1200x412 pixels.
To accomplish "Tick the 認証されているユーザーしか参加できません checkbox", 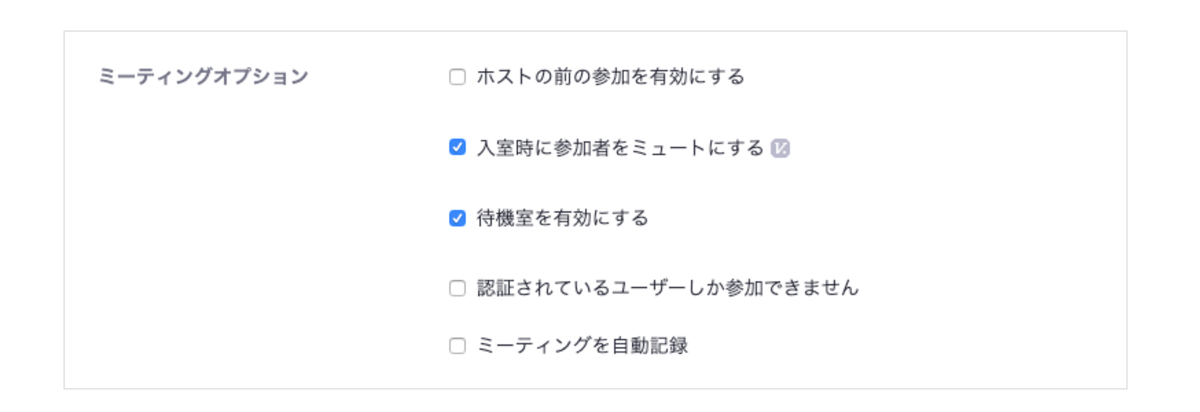I will (x=457, y=288).
